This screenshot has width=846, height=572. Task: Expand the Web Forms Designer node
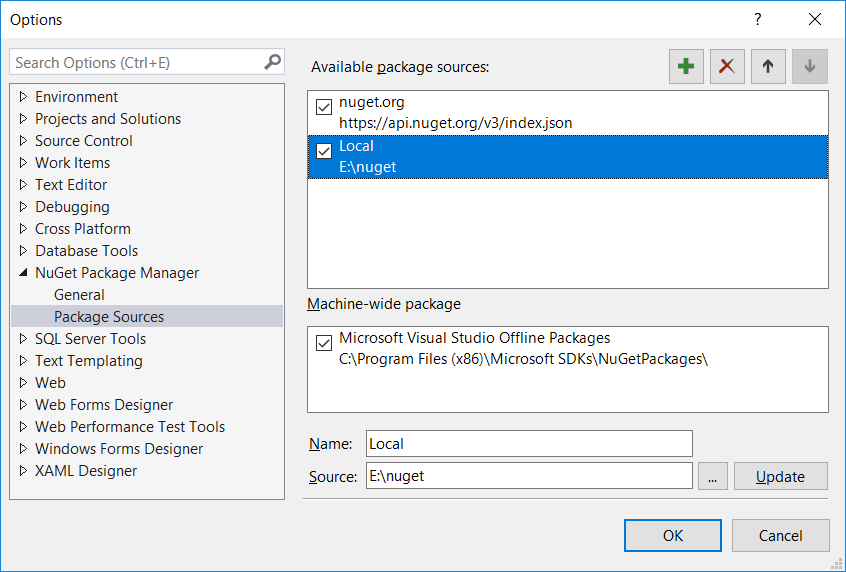point(23,405)
